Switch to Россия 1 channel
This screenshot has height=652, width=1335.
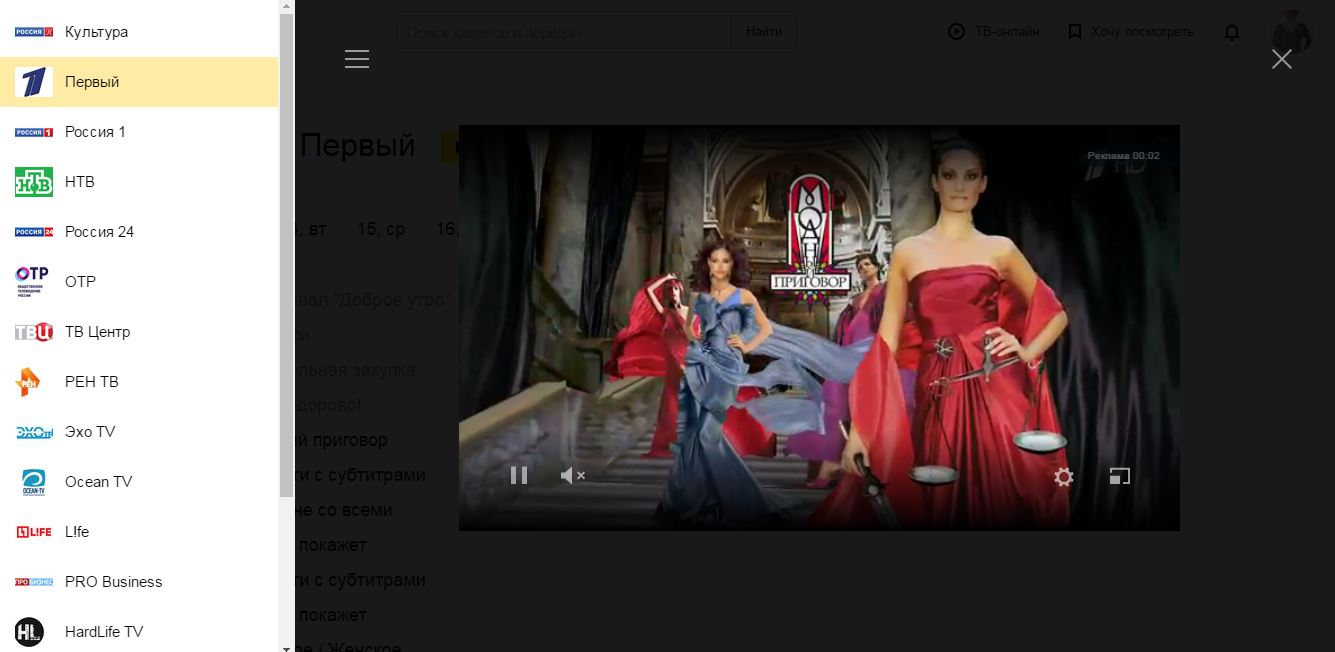click(x=139, y=132)
